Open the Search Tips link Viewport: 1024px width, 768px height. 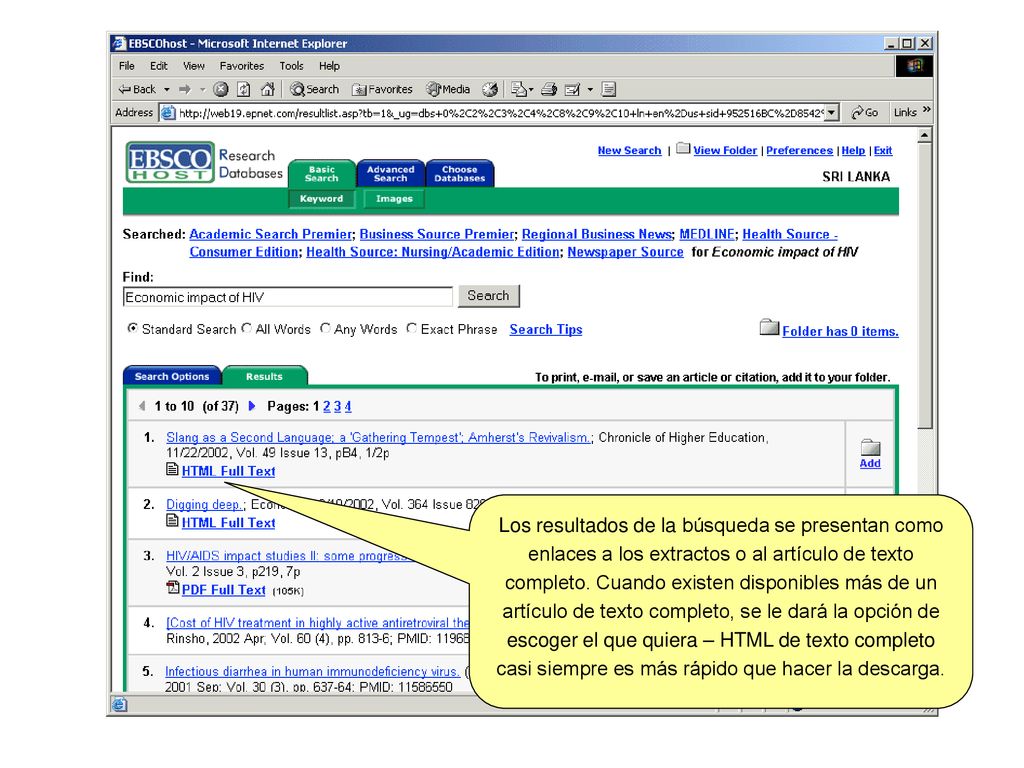click(546, 329)
